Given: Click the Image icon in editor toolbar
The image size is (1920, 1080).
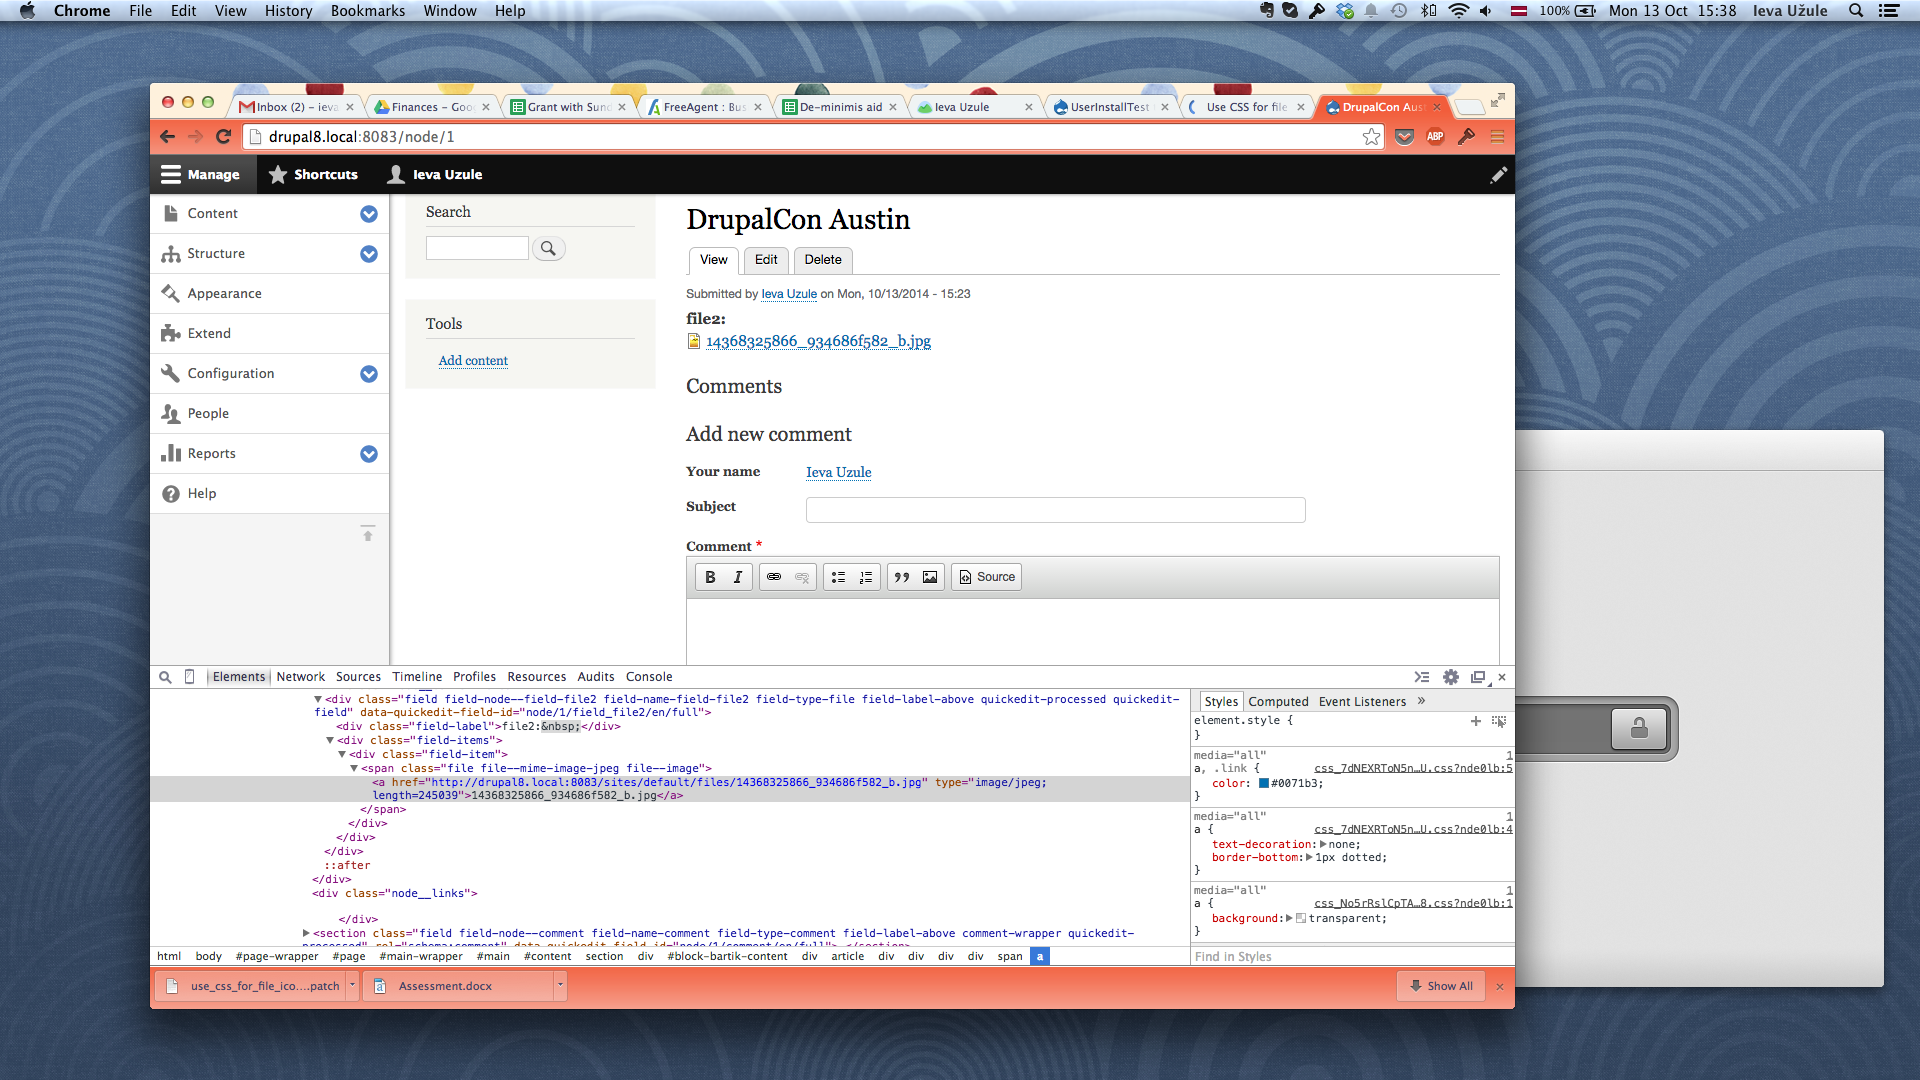Looking at the screenshot, I should click(x=930, y=577).
